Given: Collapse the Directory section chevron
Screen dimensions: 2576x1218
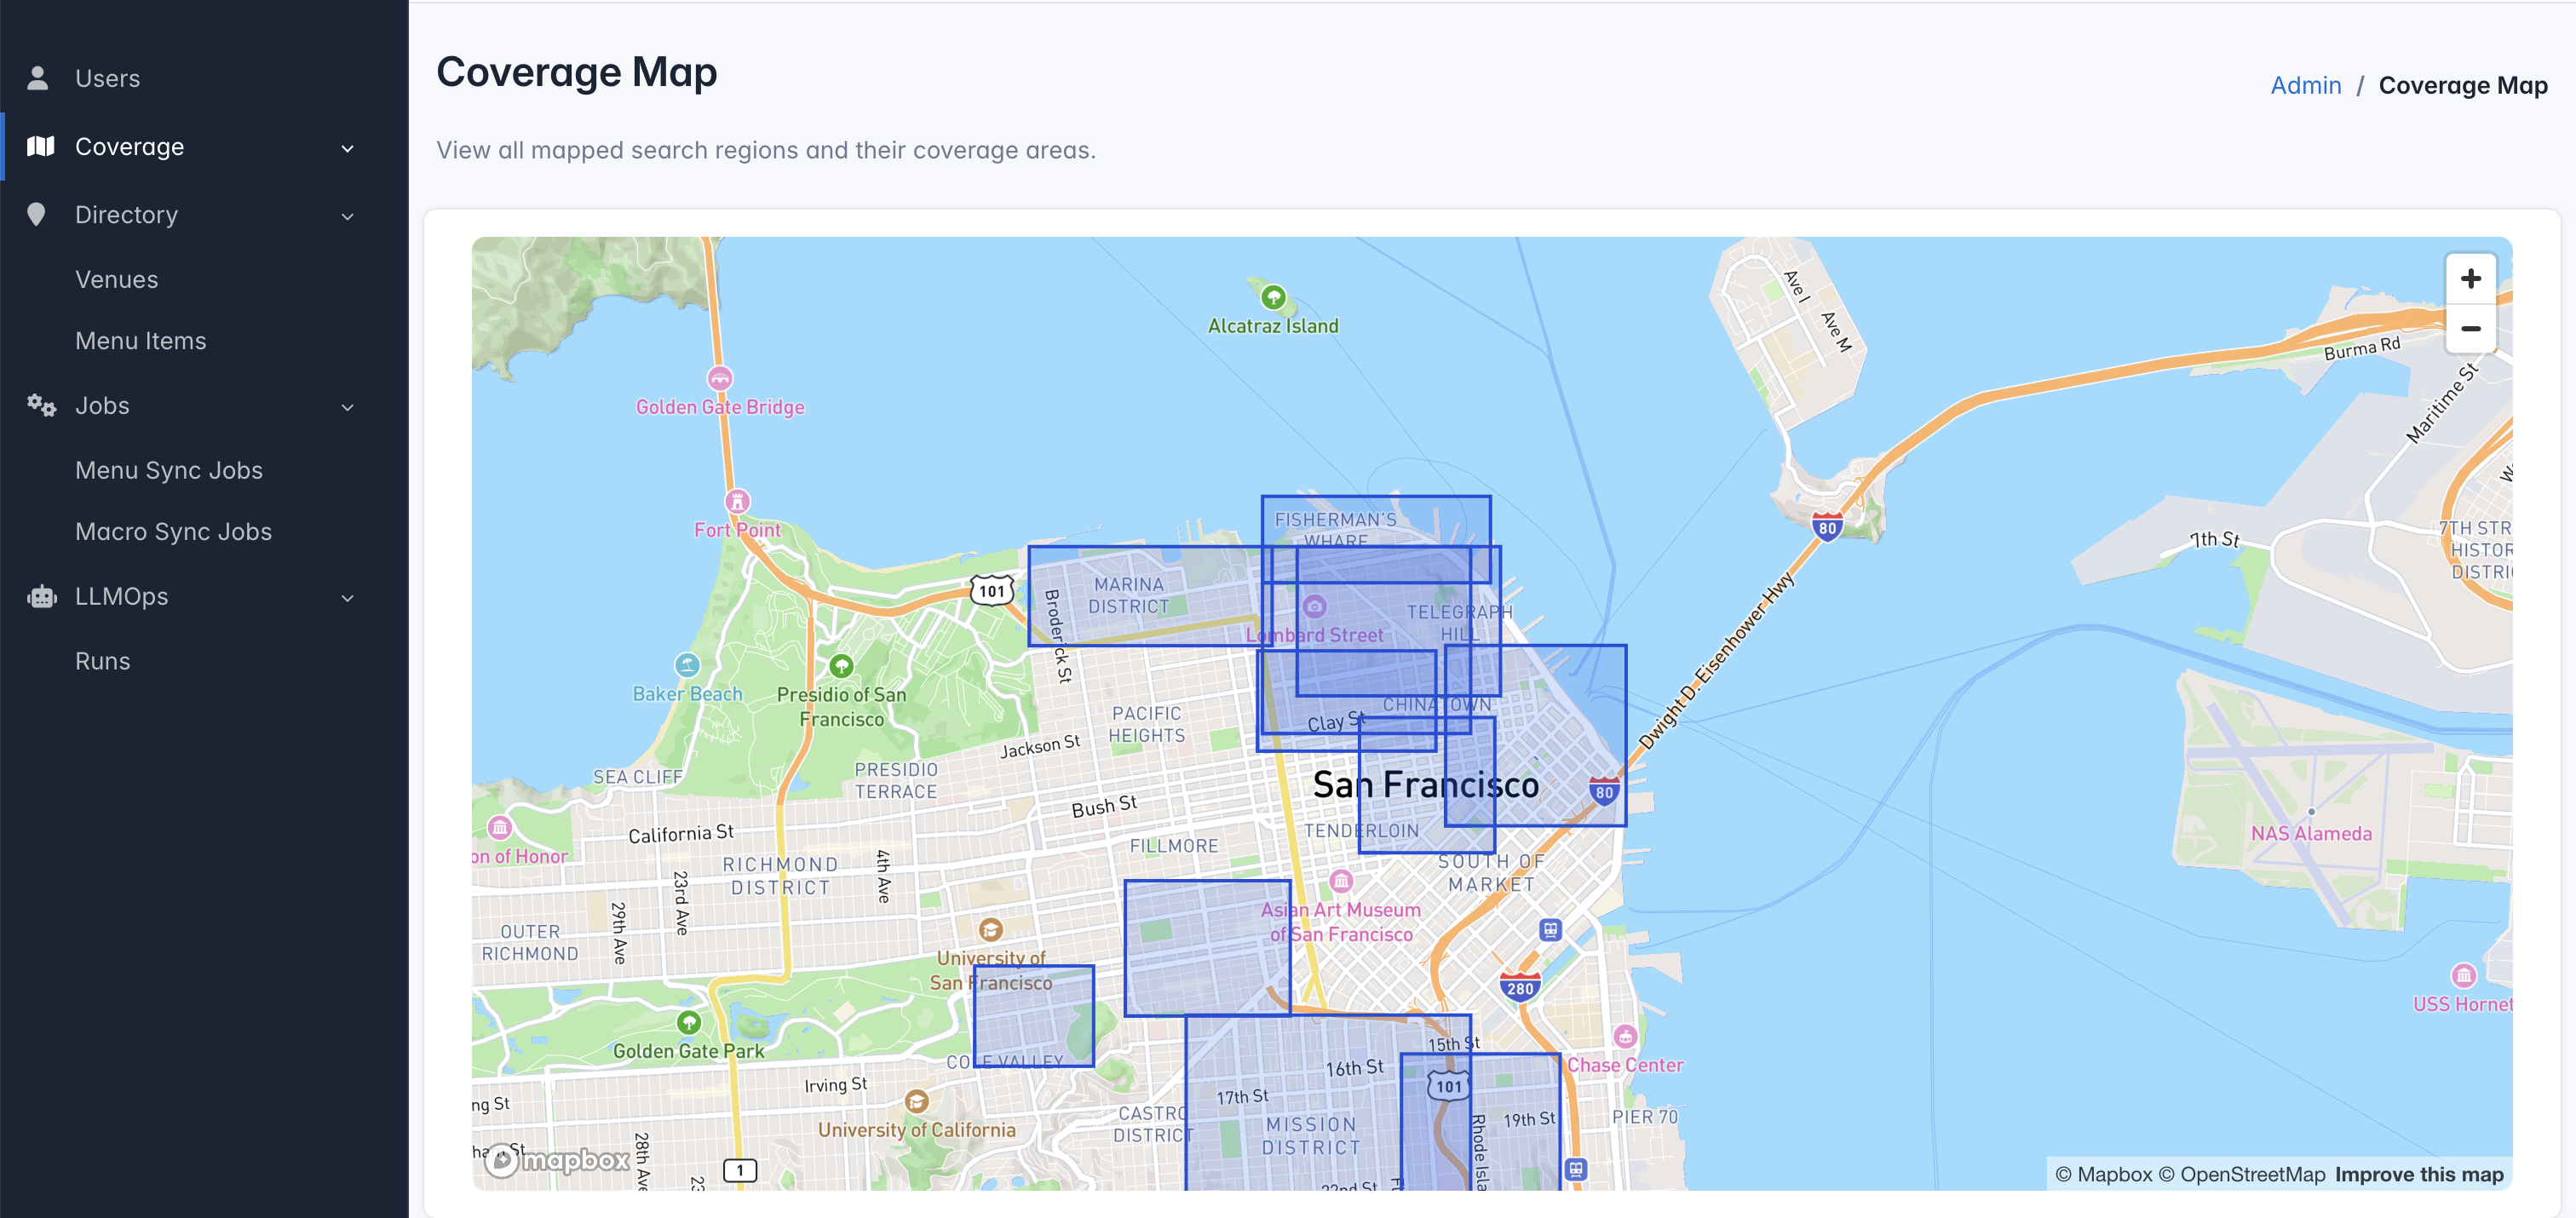Looking at the screenshot, I should [x=347, y=216].
